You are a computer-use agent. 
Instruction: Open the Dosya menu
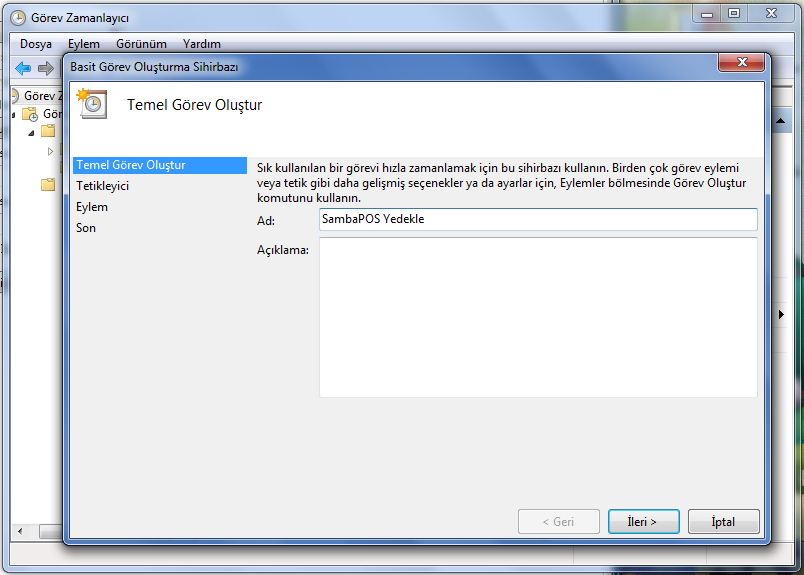tap(36, 44)
